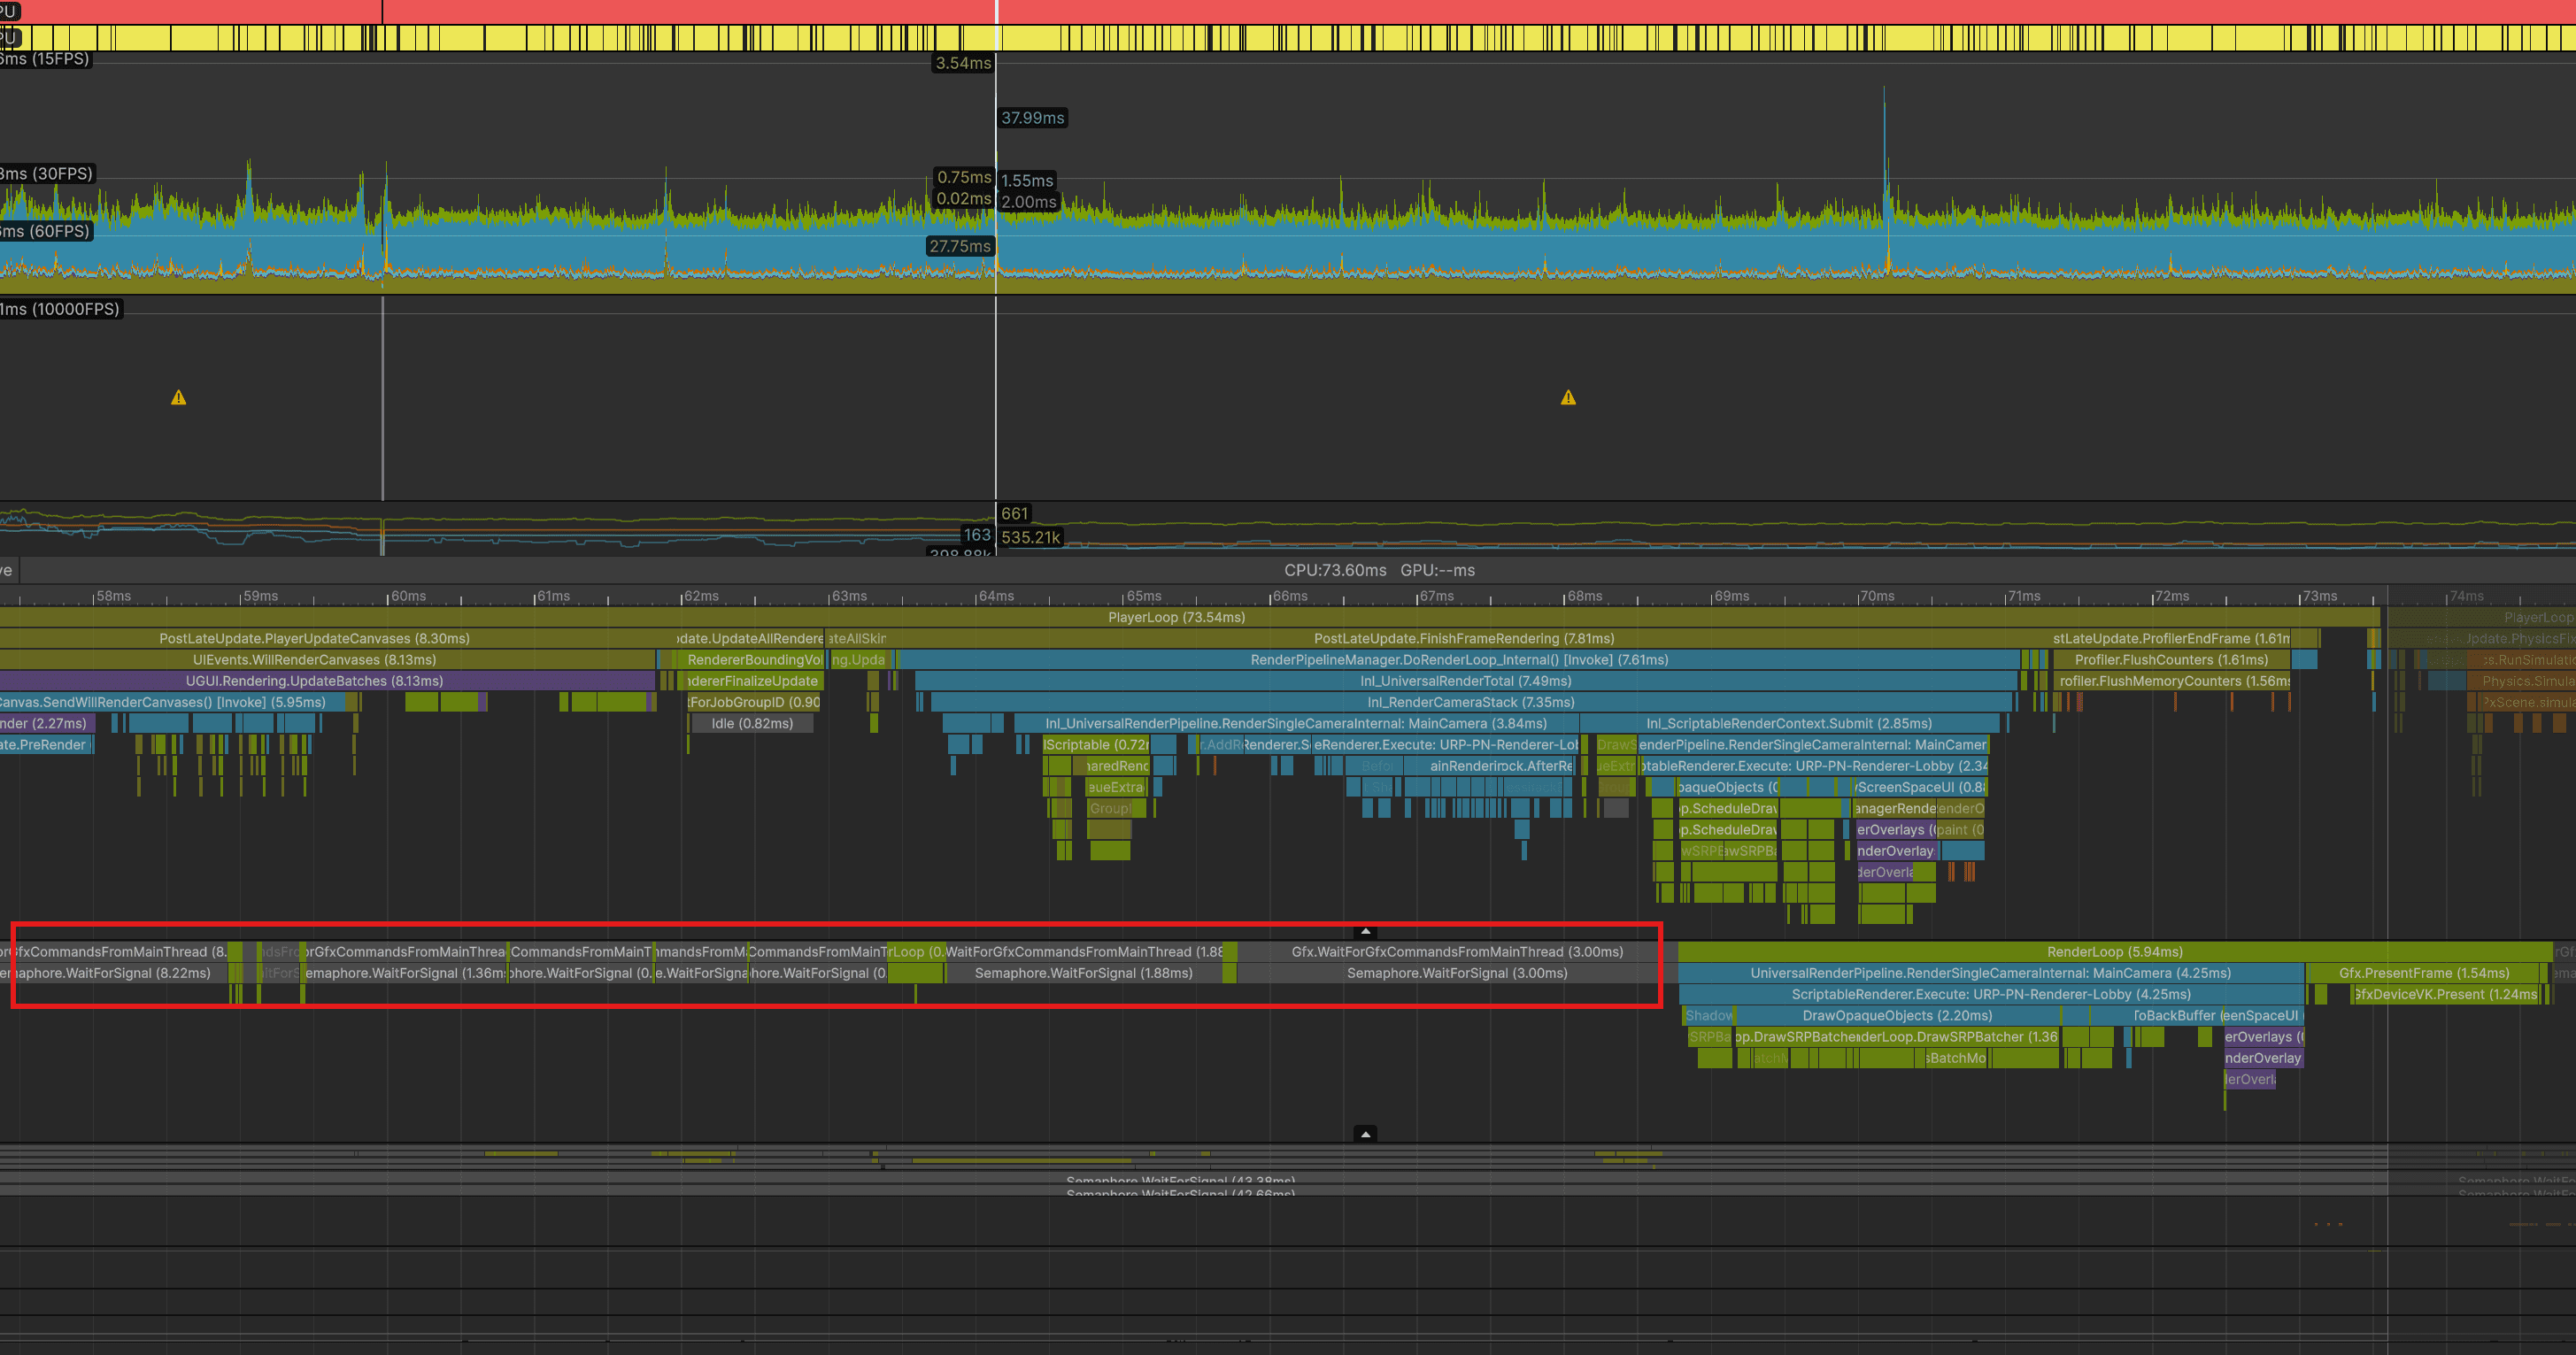This screenshot has height=1355, width=2576.
Task: Click the "Profiler.FlushCounters (1.61ms)" bar
Action: pyautogui.click(x=2171, y=660)
